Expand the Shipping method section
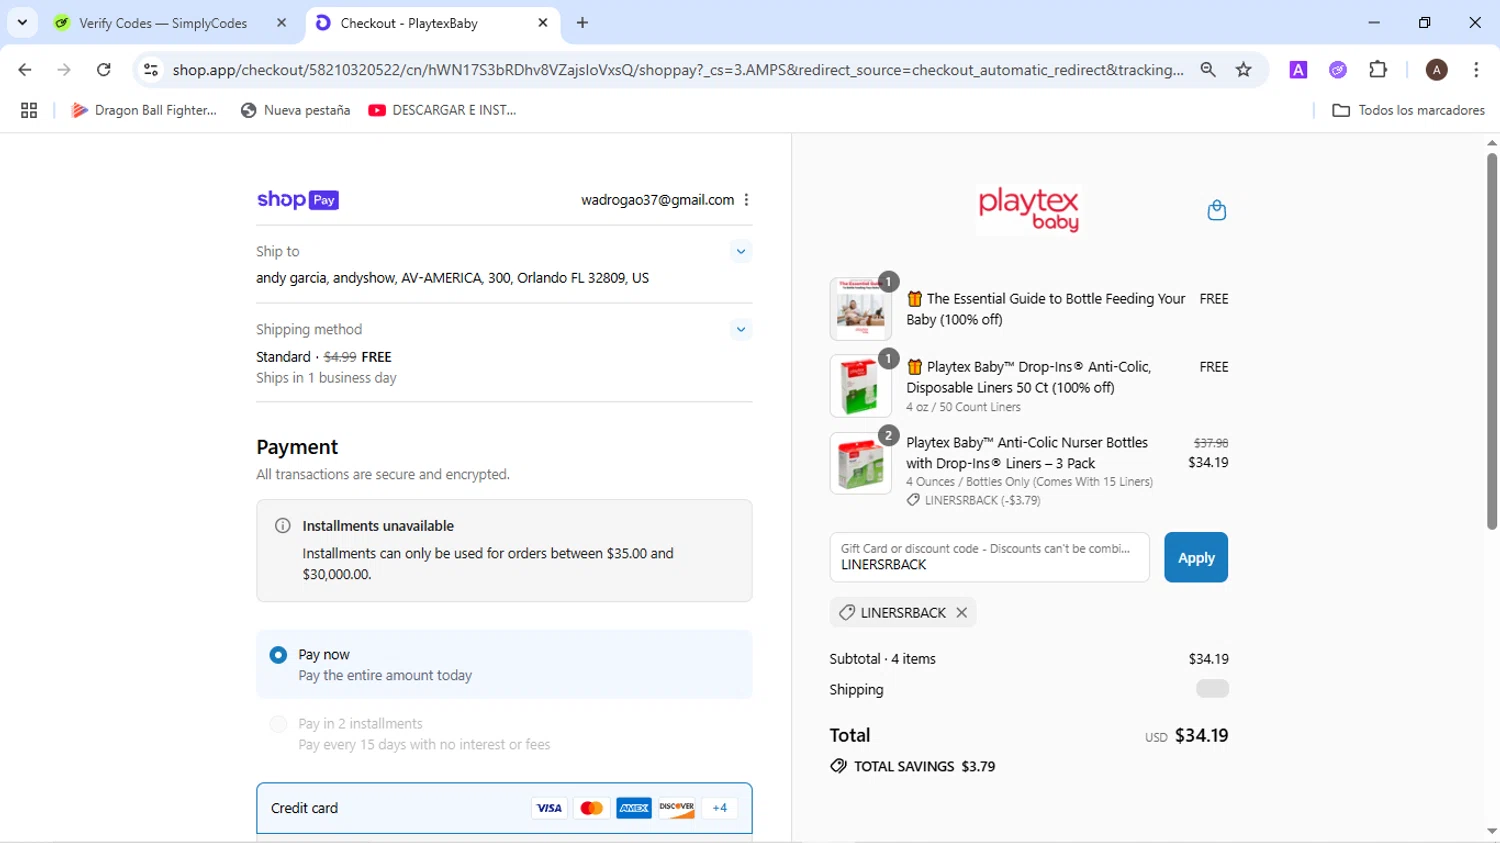This screenshot has height=843, width=1500. tap(740, 329)
